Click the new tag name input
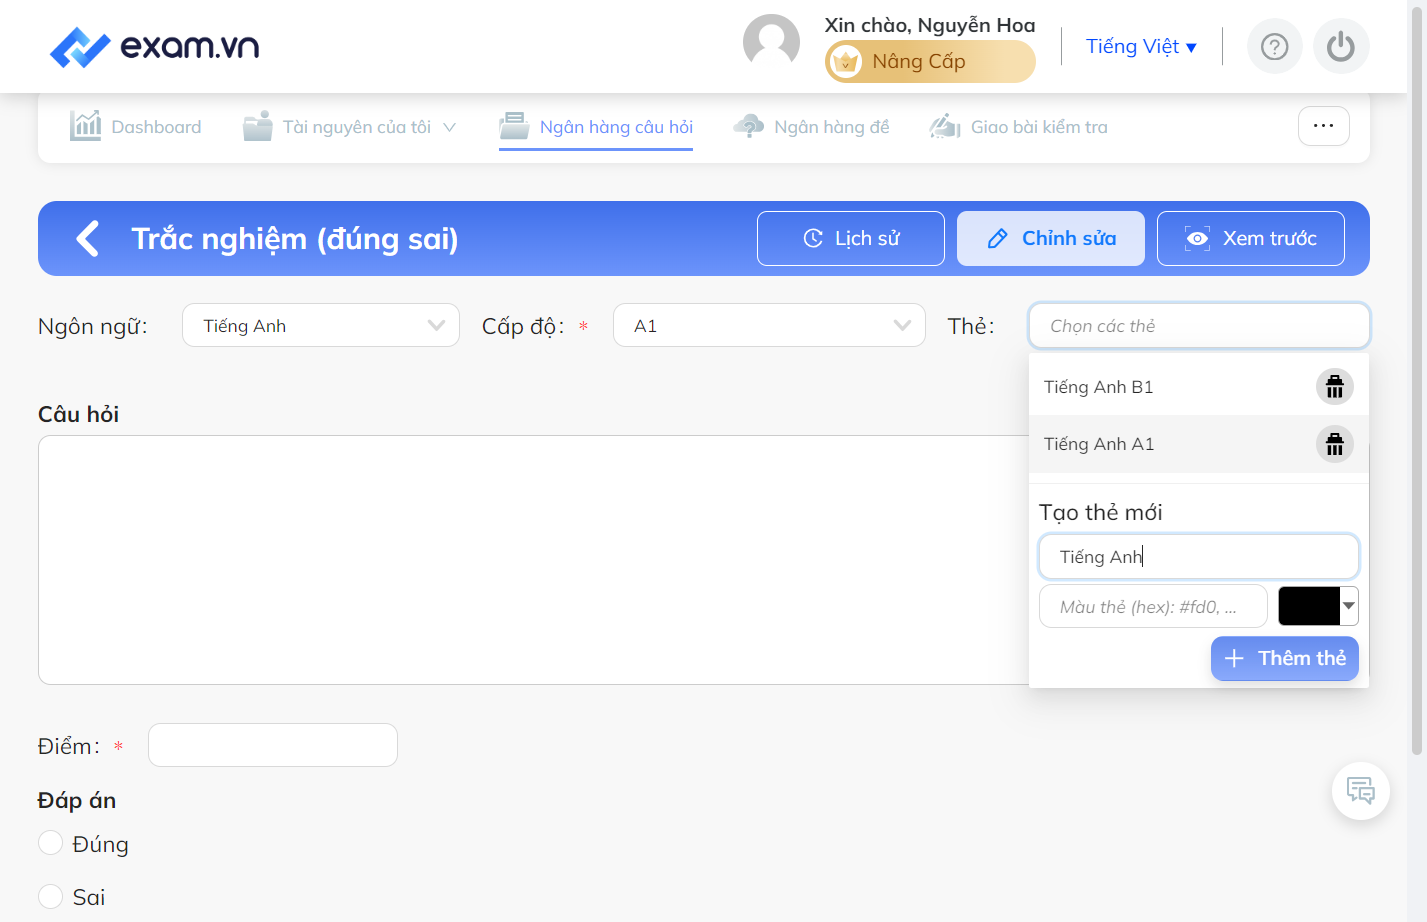This screenshot has width=1427, height=922. tap(1198, 557)
